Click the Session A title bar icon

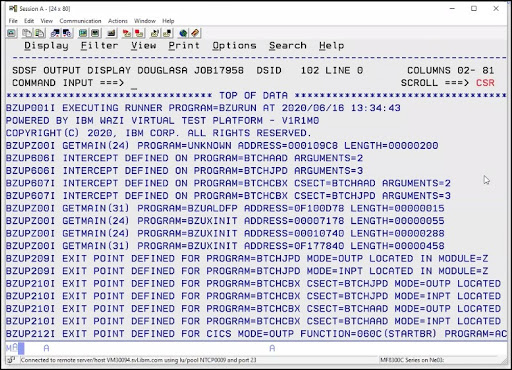[x=13, y=9]
